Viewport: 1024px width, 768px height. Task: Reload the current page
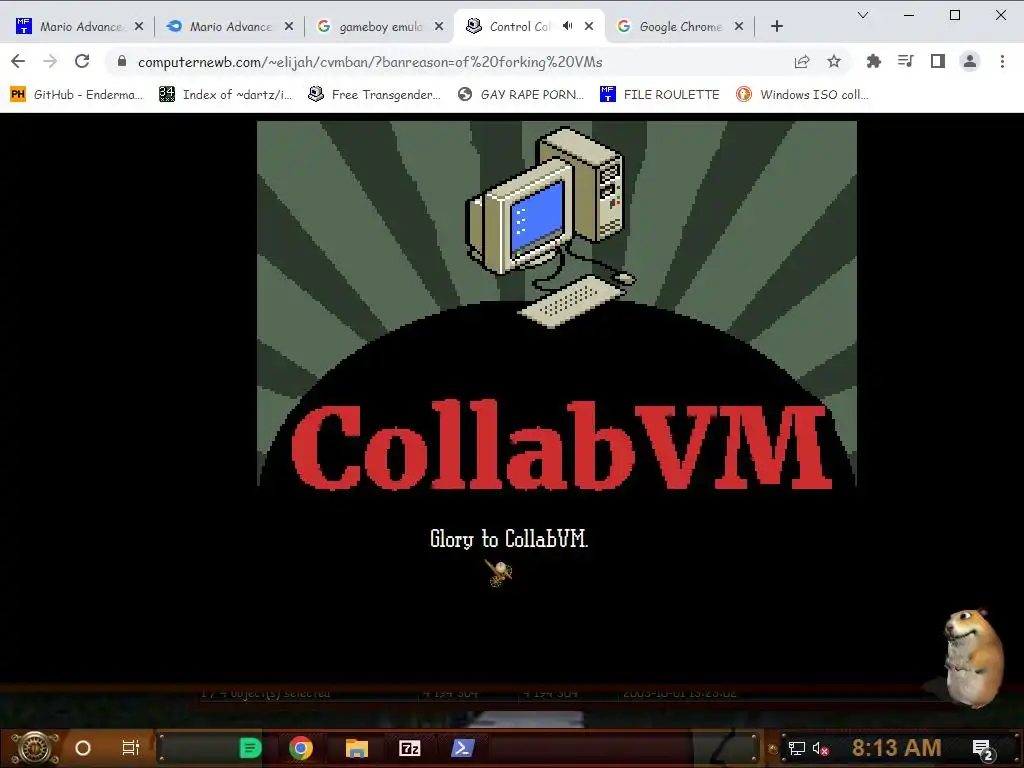(x=82, y=61)
